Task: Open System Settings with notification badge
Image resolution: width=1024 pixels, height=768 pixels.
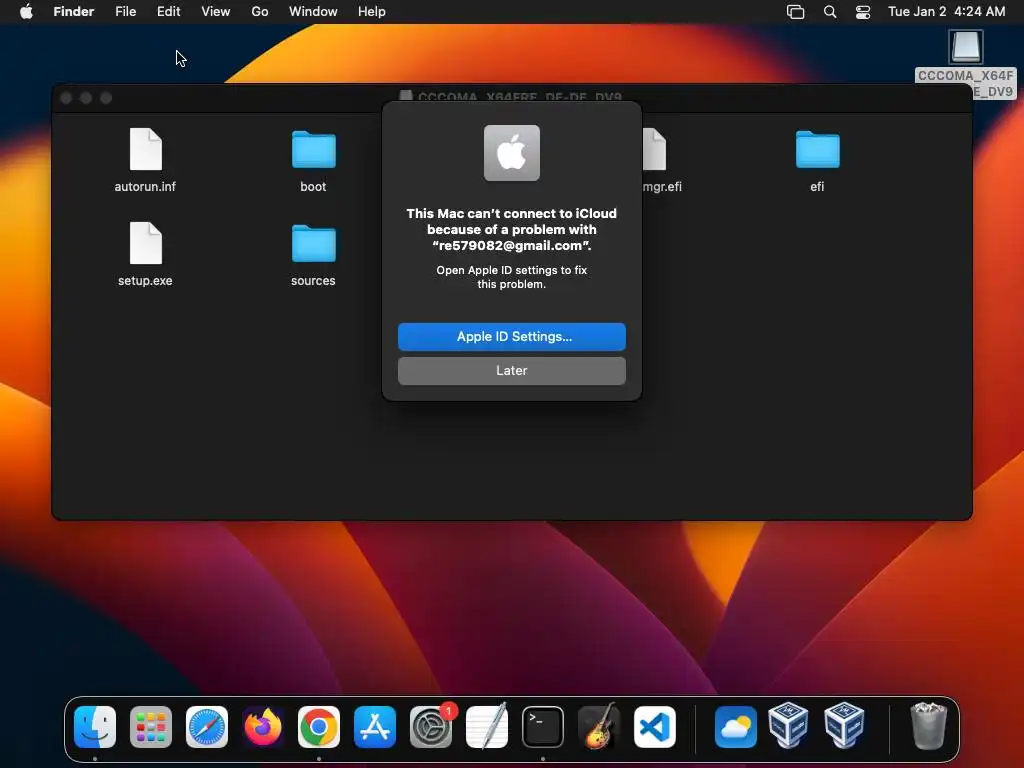Action: (x=431, y=726)
